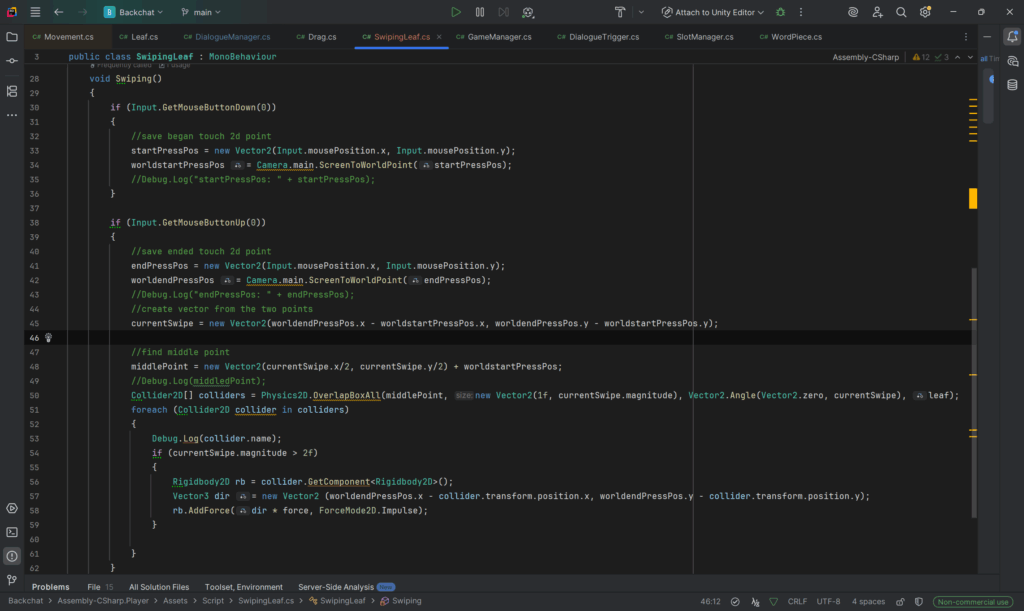Open the Commit tool window icon
The height and width of the screenshot is (611, 1024).
pyautogui.click(x=12, y=61)
